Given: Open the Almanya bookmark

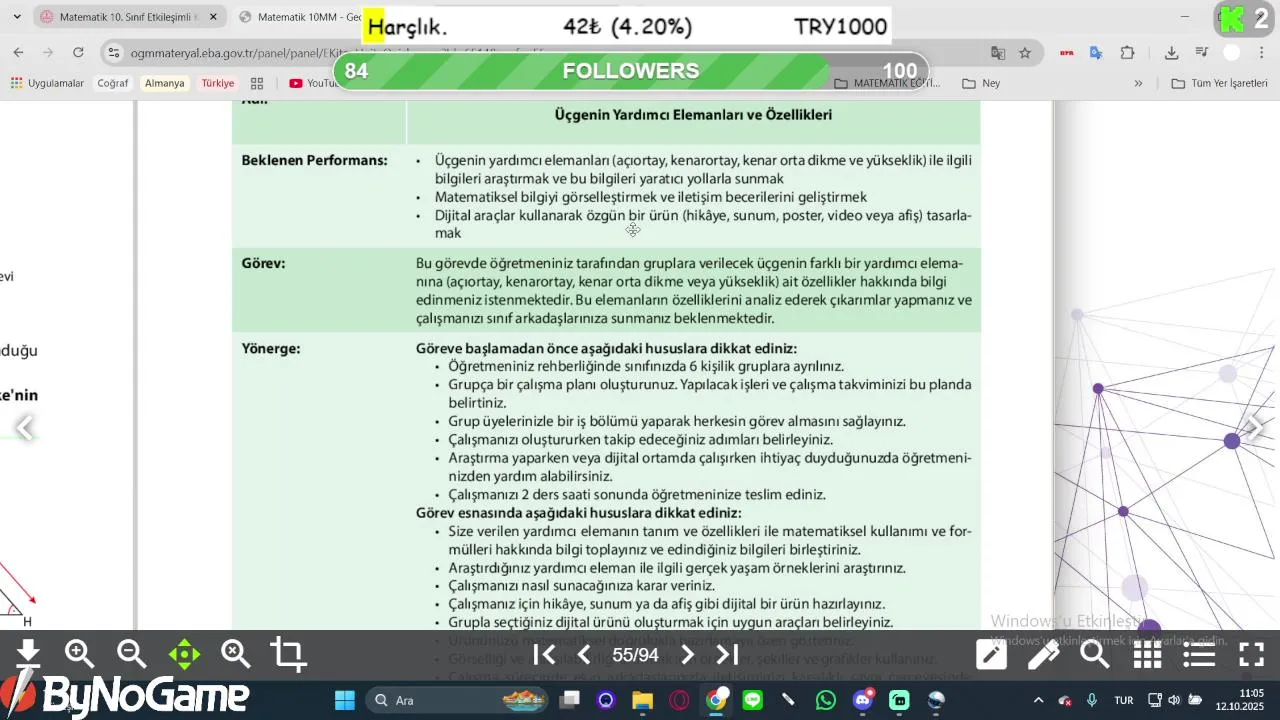Looking at the screenshot, I should 164,83.
